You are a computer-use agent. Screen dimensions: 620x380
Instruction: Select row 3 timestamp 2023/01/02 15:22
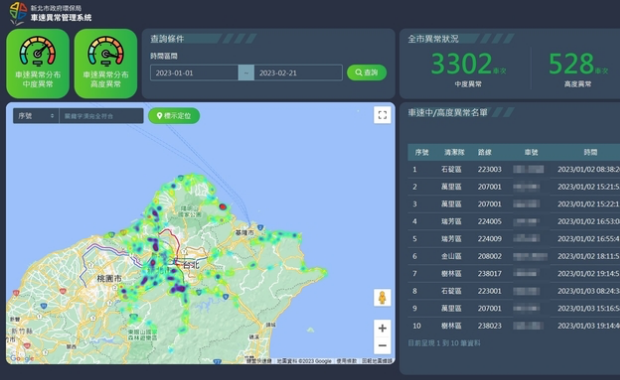(x=589, y=204)
